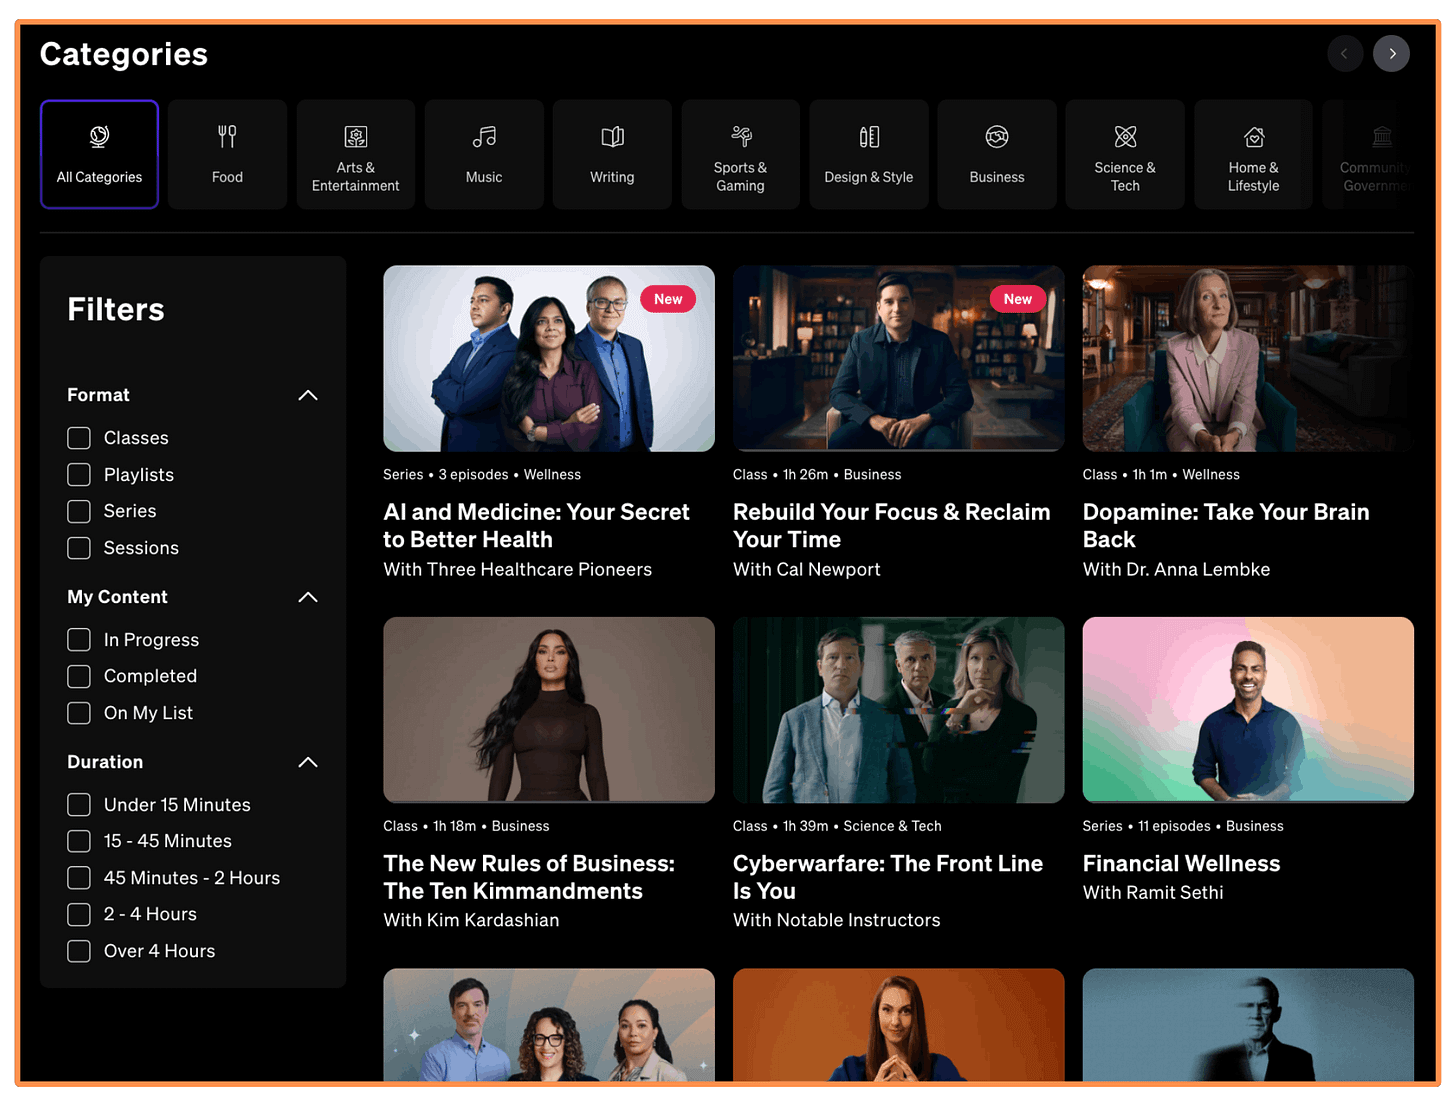Open the Kim Kardashian class thumbnail
The width and height of the screenshot is (1456, 1106).
pos(548,710)
